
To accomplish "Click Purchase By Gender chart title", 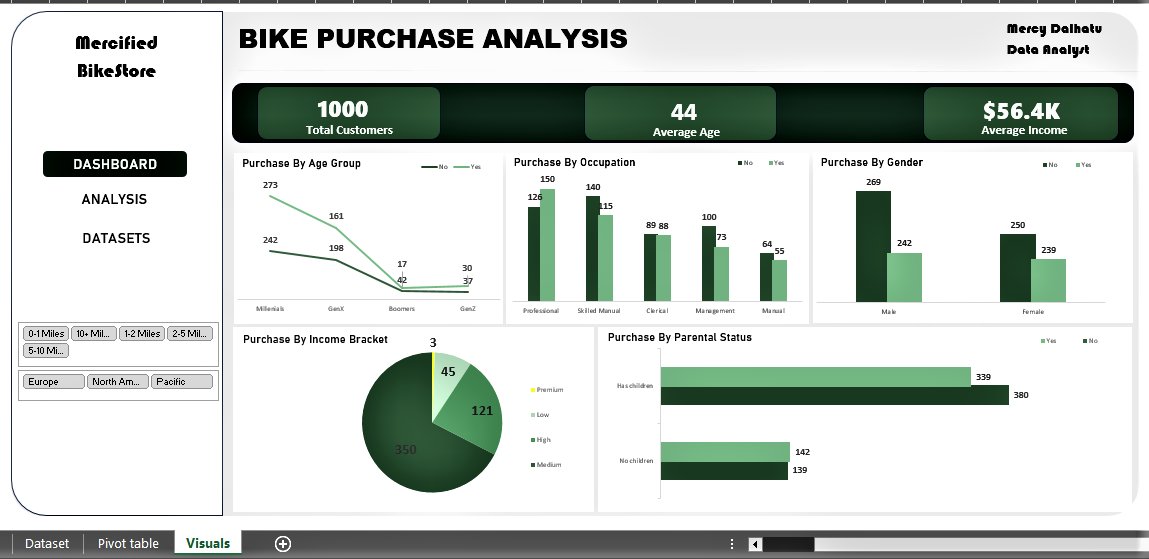I will click(x=871, y=162).
